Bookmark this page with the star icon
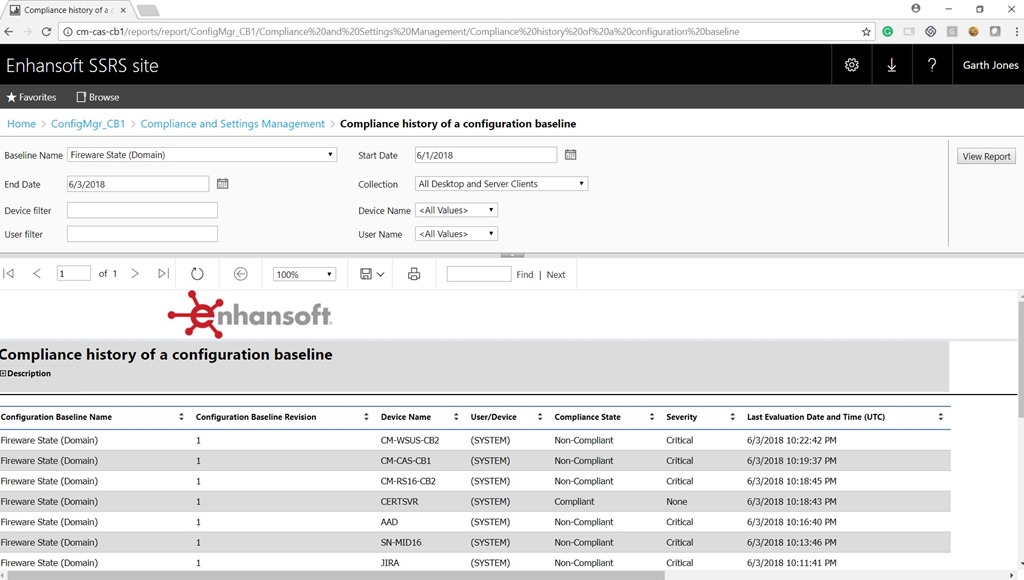The width and height of the screenshot is (1024, 580). point(866,31)
